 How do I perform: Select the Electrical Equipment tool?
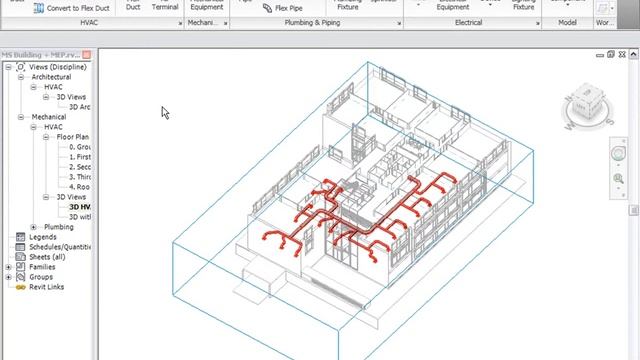point(453,6)
